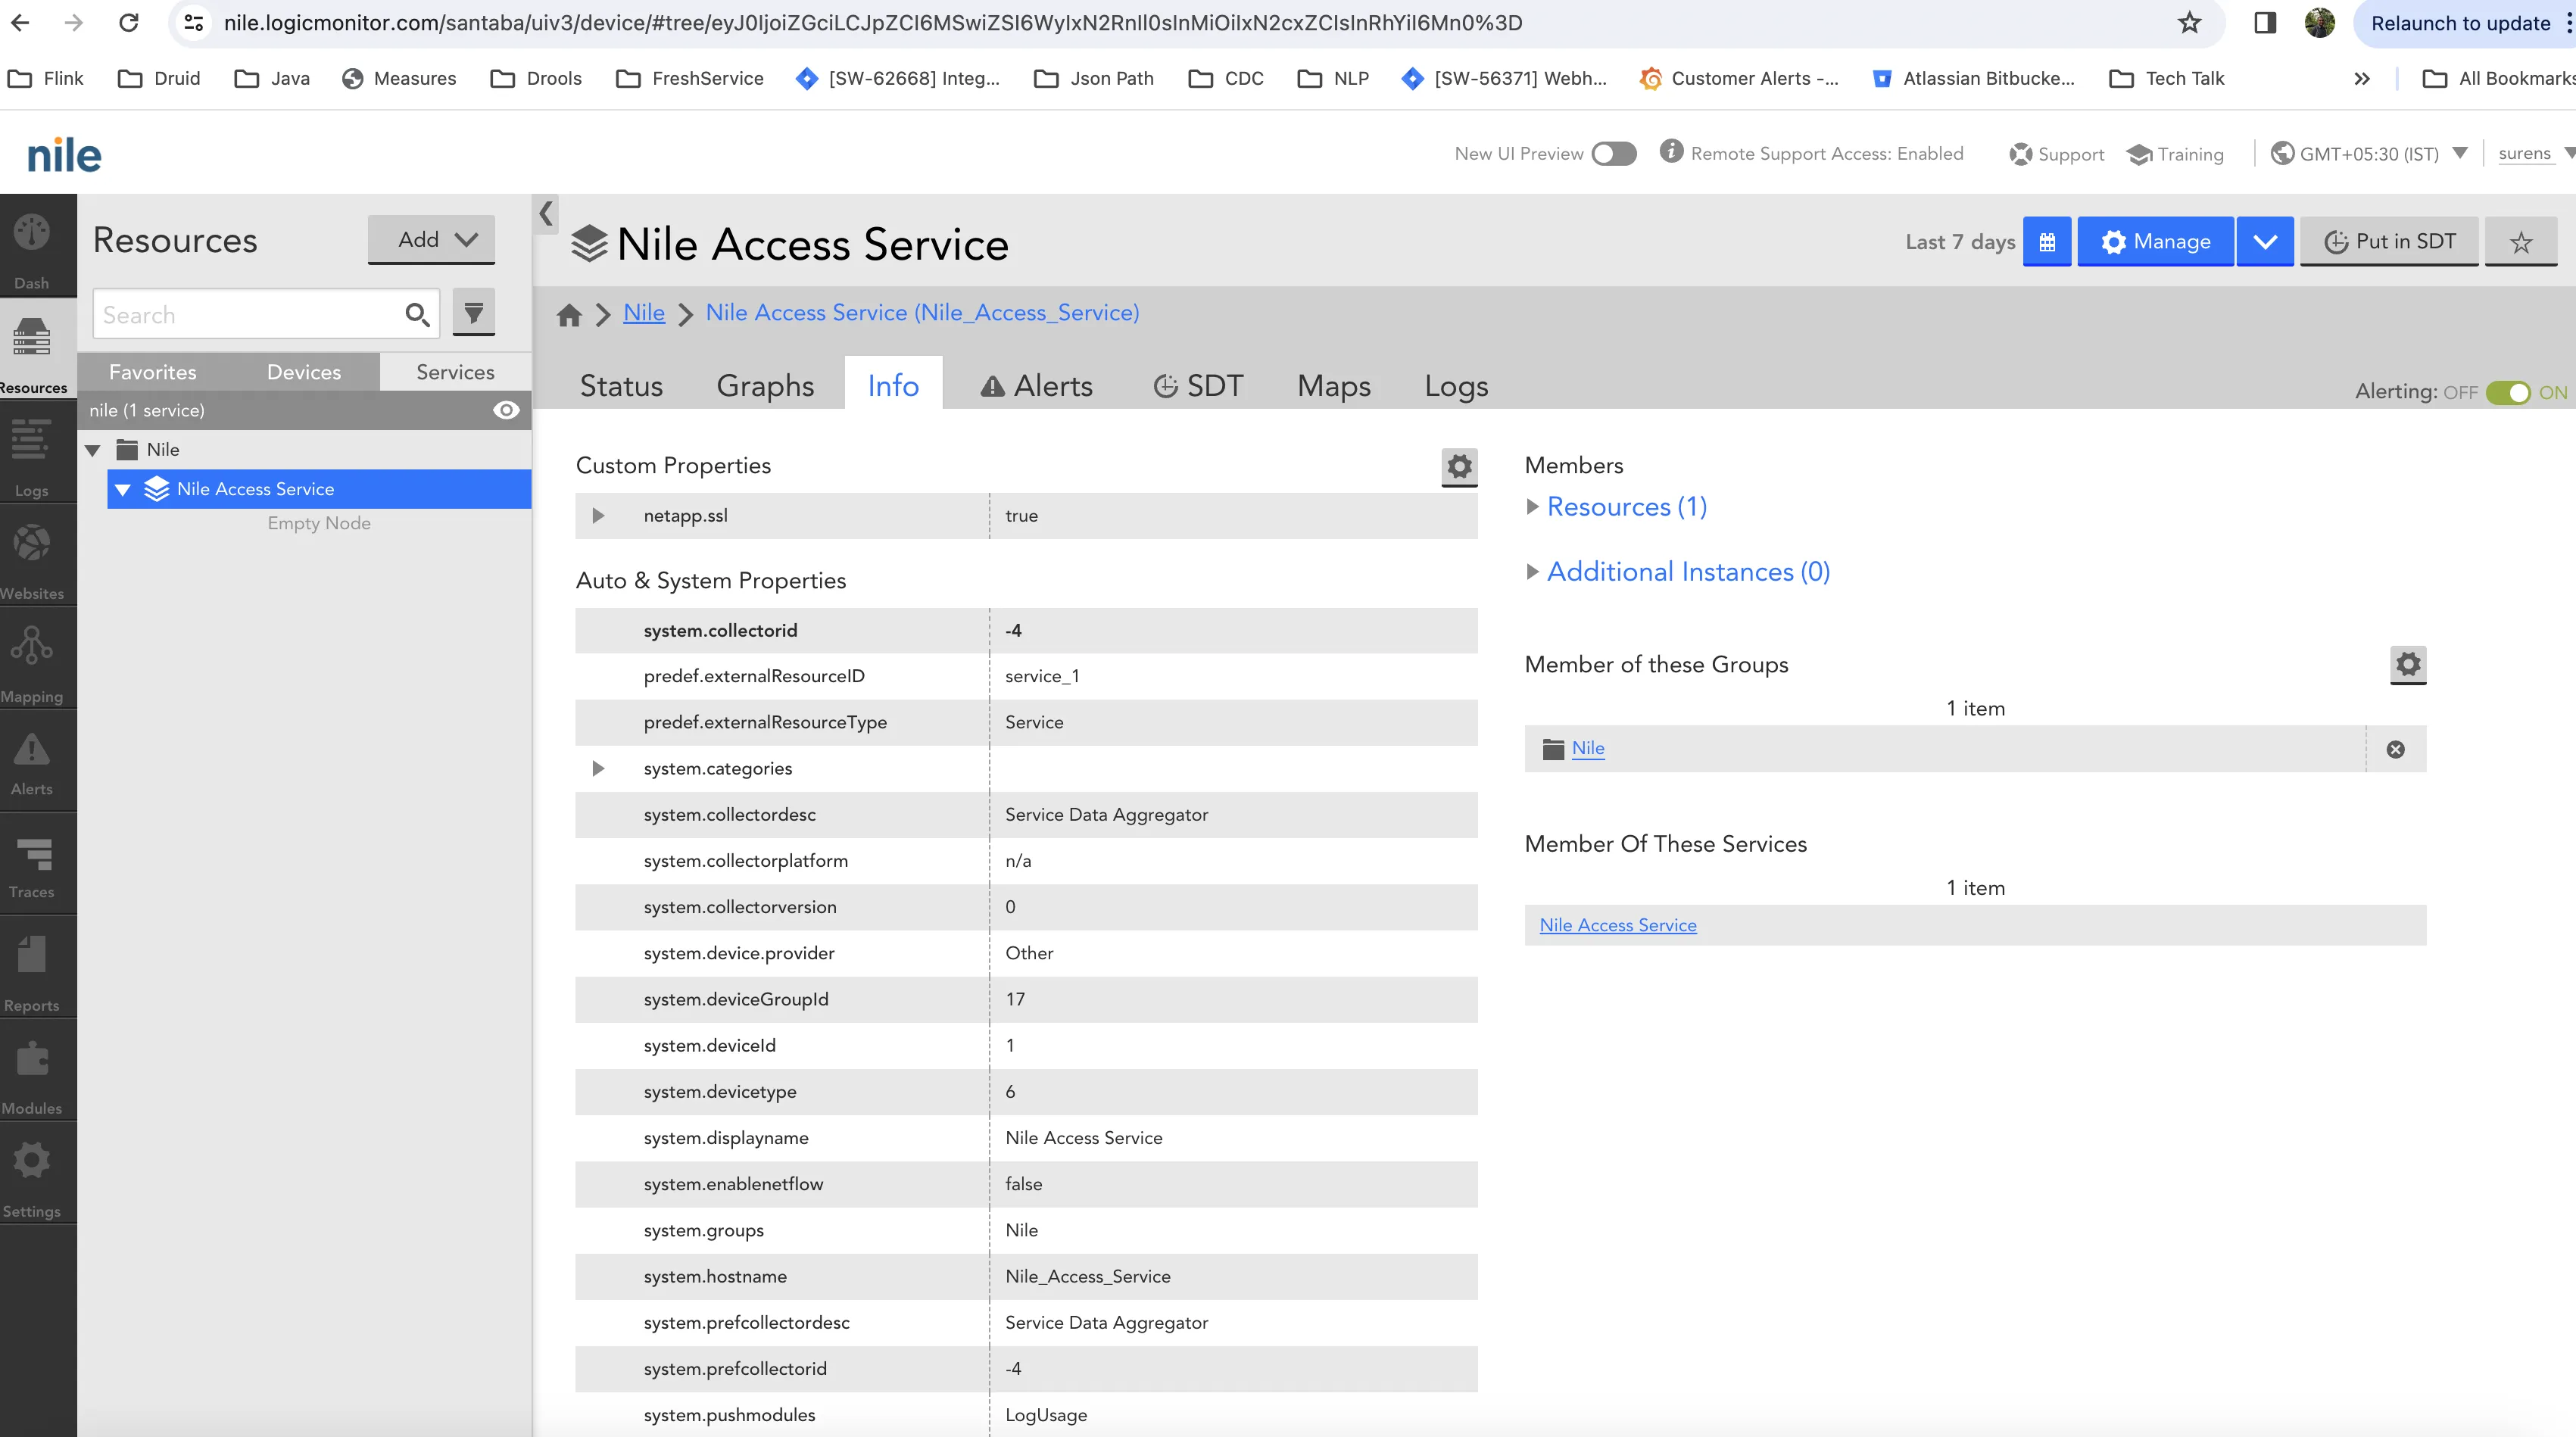Open Nile Access Service link under services
This screenshot has width=2576, height=1437.
[x=1617, y=926]
